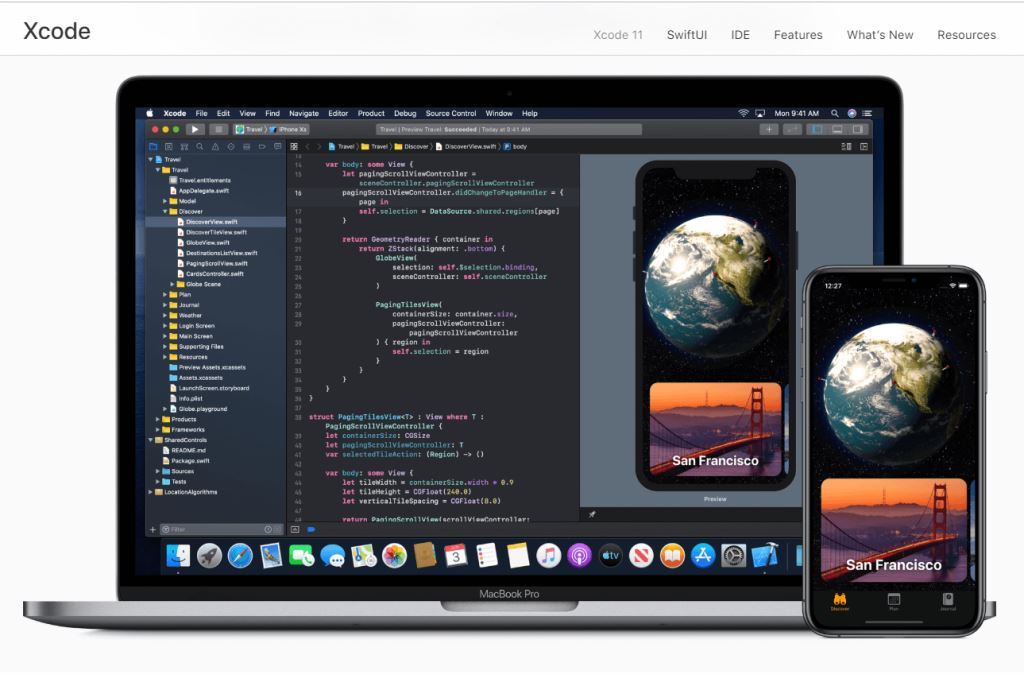Click the show debug area icon below editor

click(295, 529)
